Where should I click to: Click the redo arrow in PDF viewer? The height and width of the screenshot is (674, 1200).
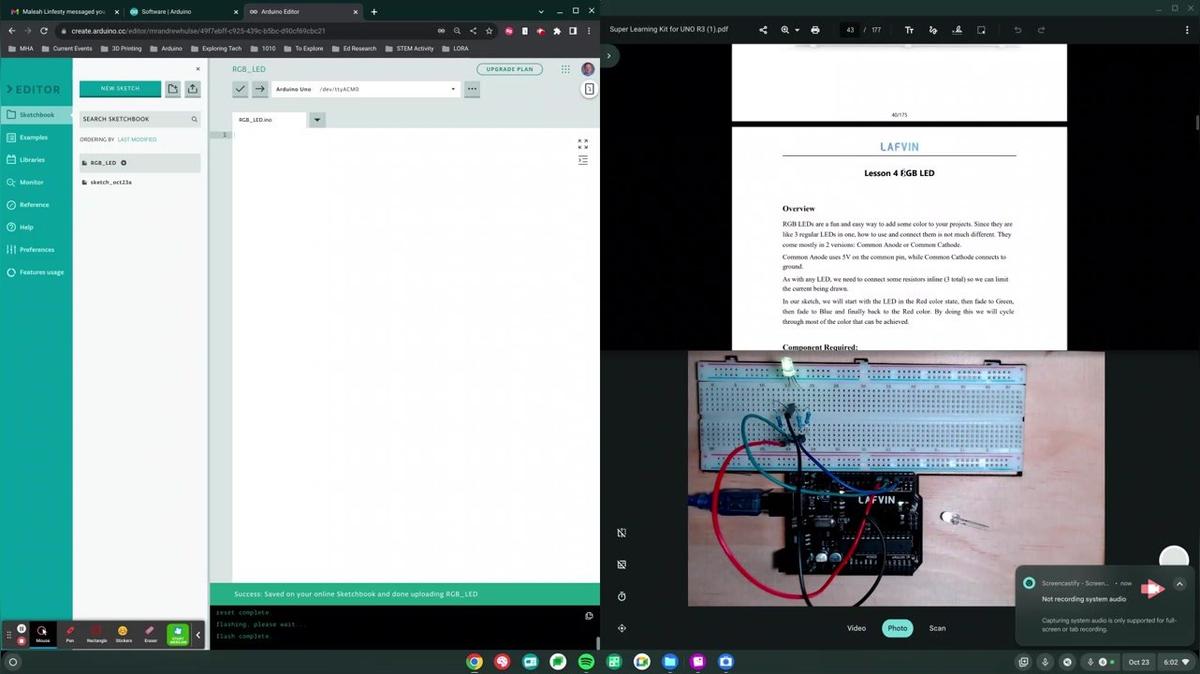(1041, 30)
